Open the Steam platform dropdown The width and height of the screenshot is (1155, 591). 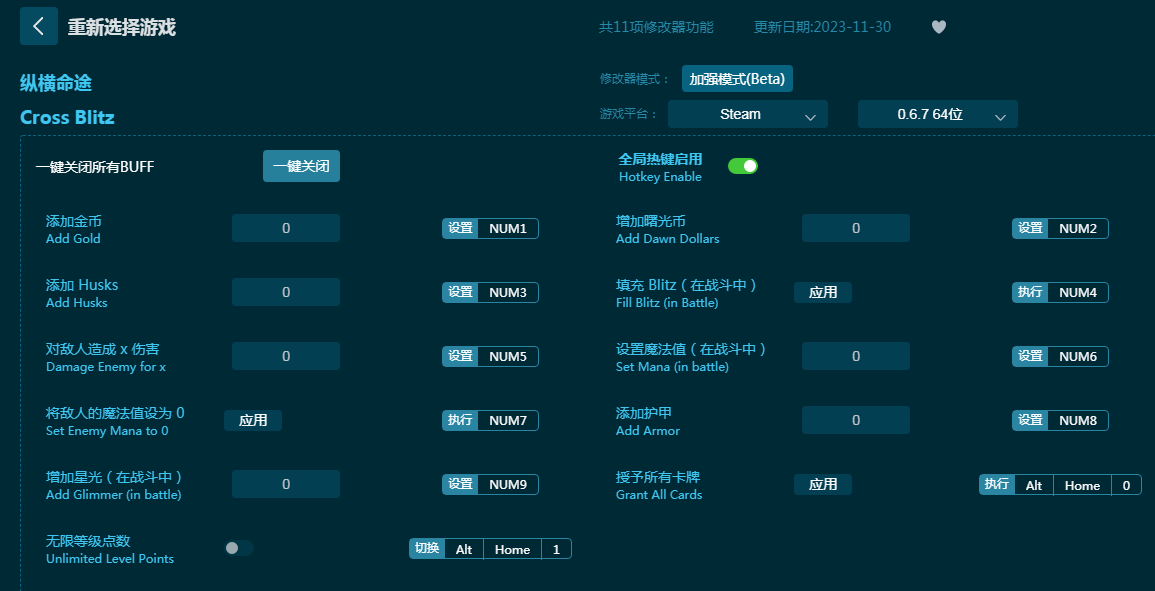click(747, 114)
